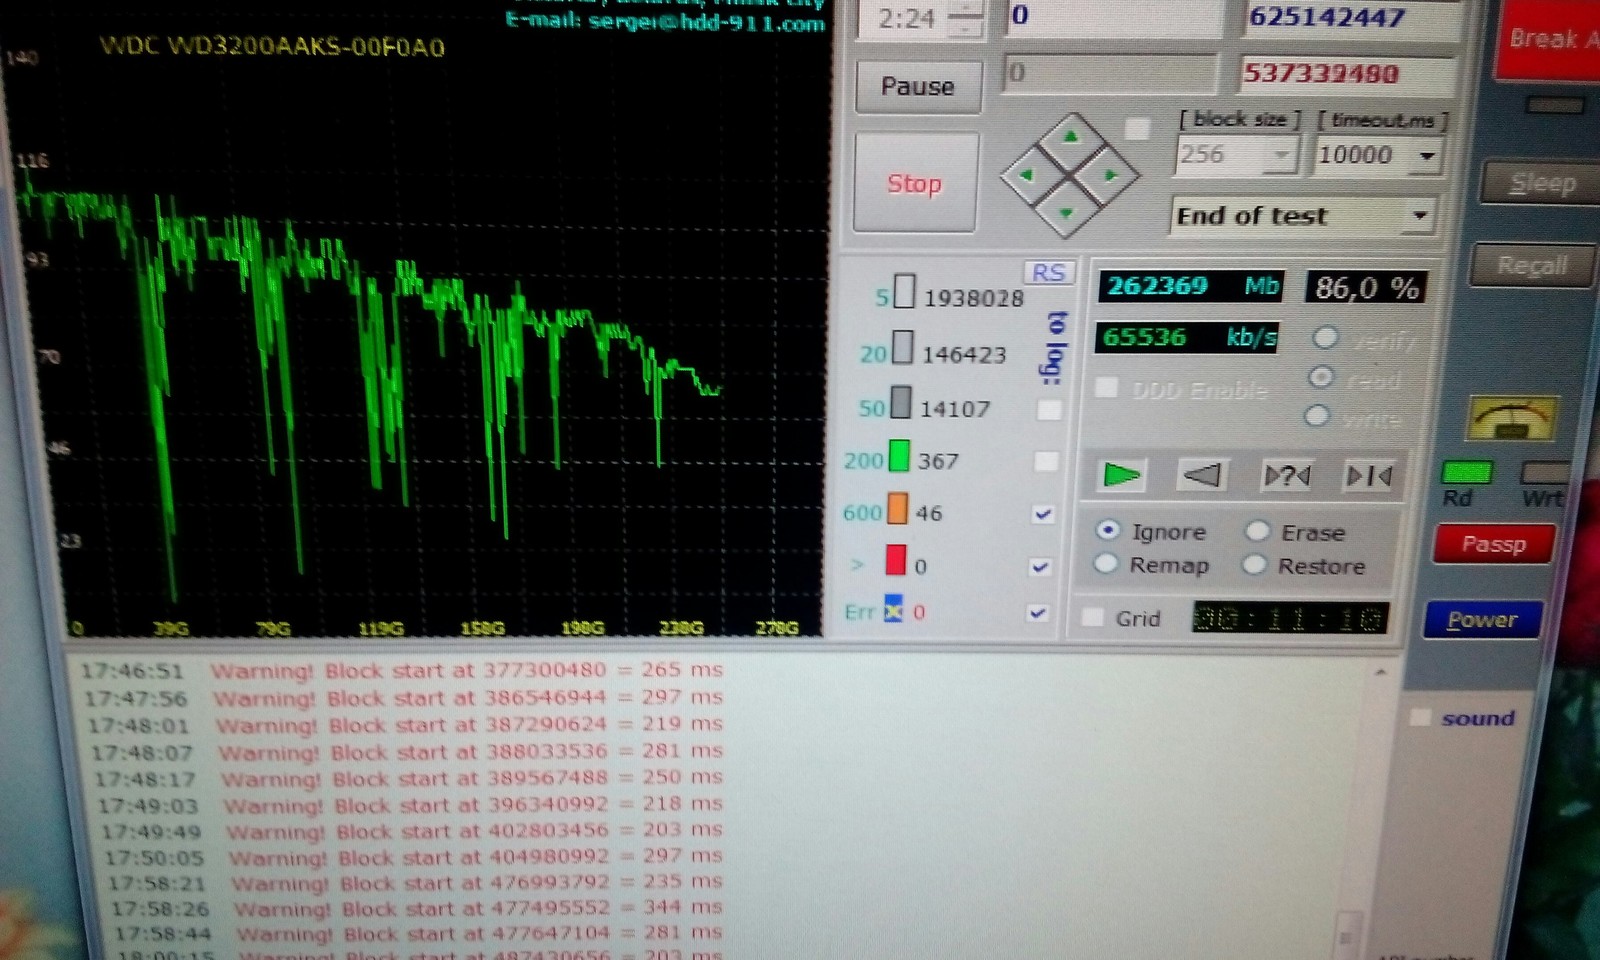Open the block size dropdown
The height and width of the screenshot is (960, 1600).
[1281, 156]
